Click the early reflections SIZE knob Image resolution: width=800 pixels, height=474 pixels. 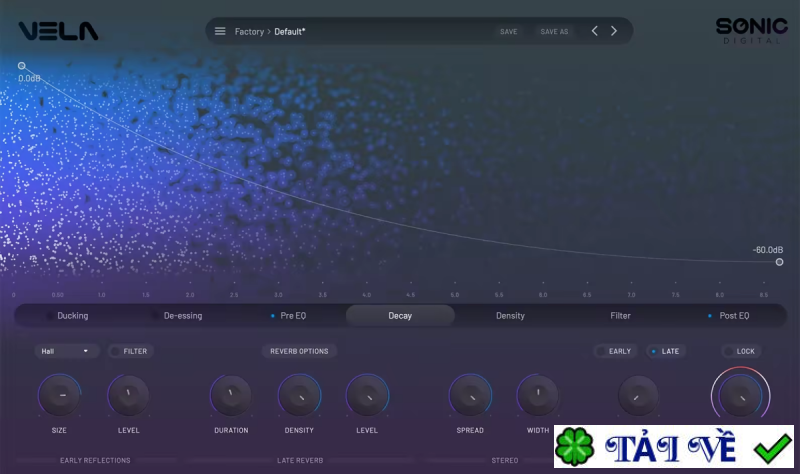coord(59,395)
